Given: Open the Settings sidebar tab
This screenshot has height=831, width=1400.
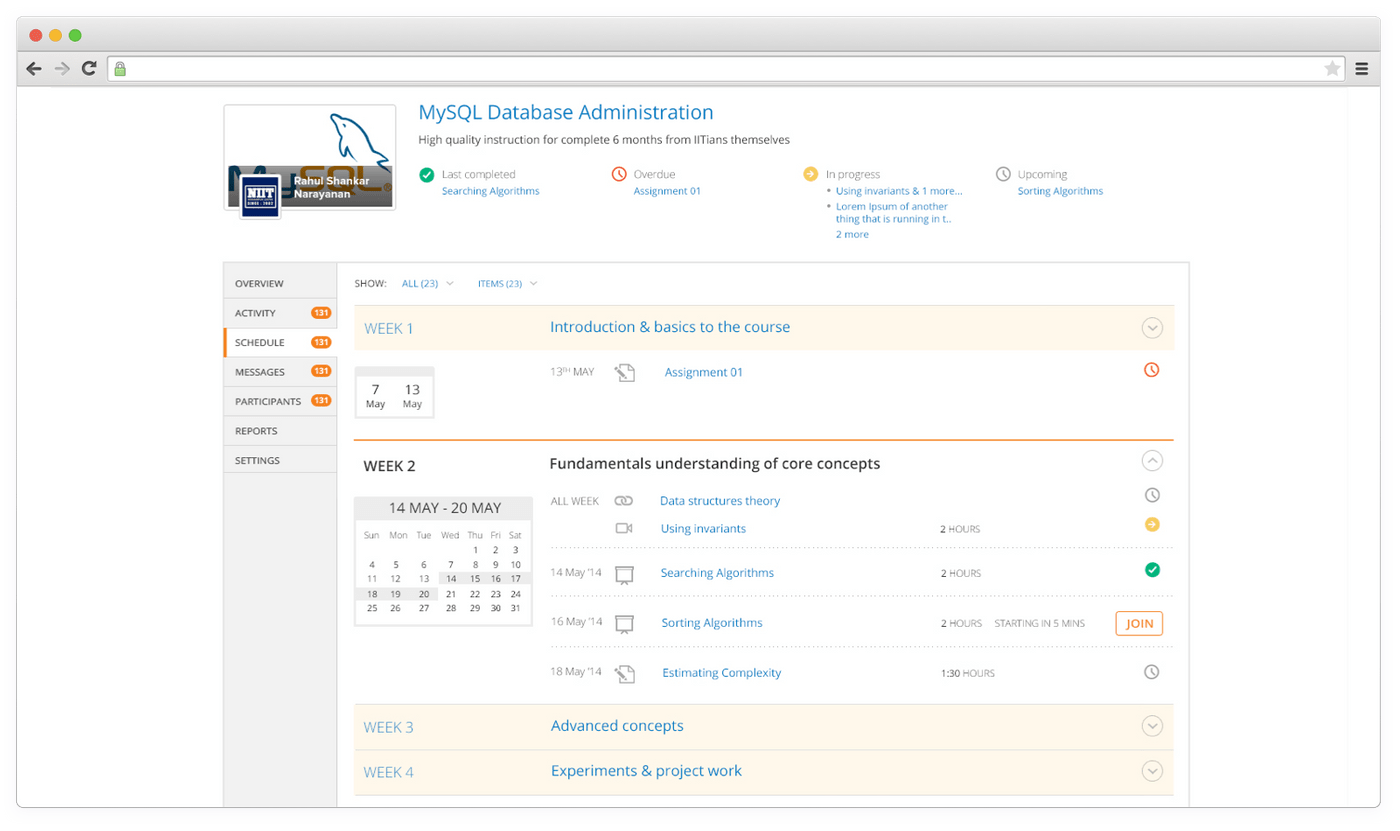Looking at the screenshot, I should 280,460.
